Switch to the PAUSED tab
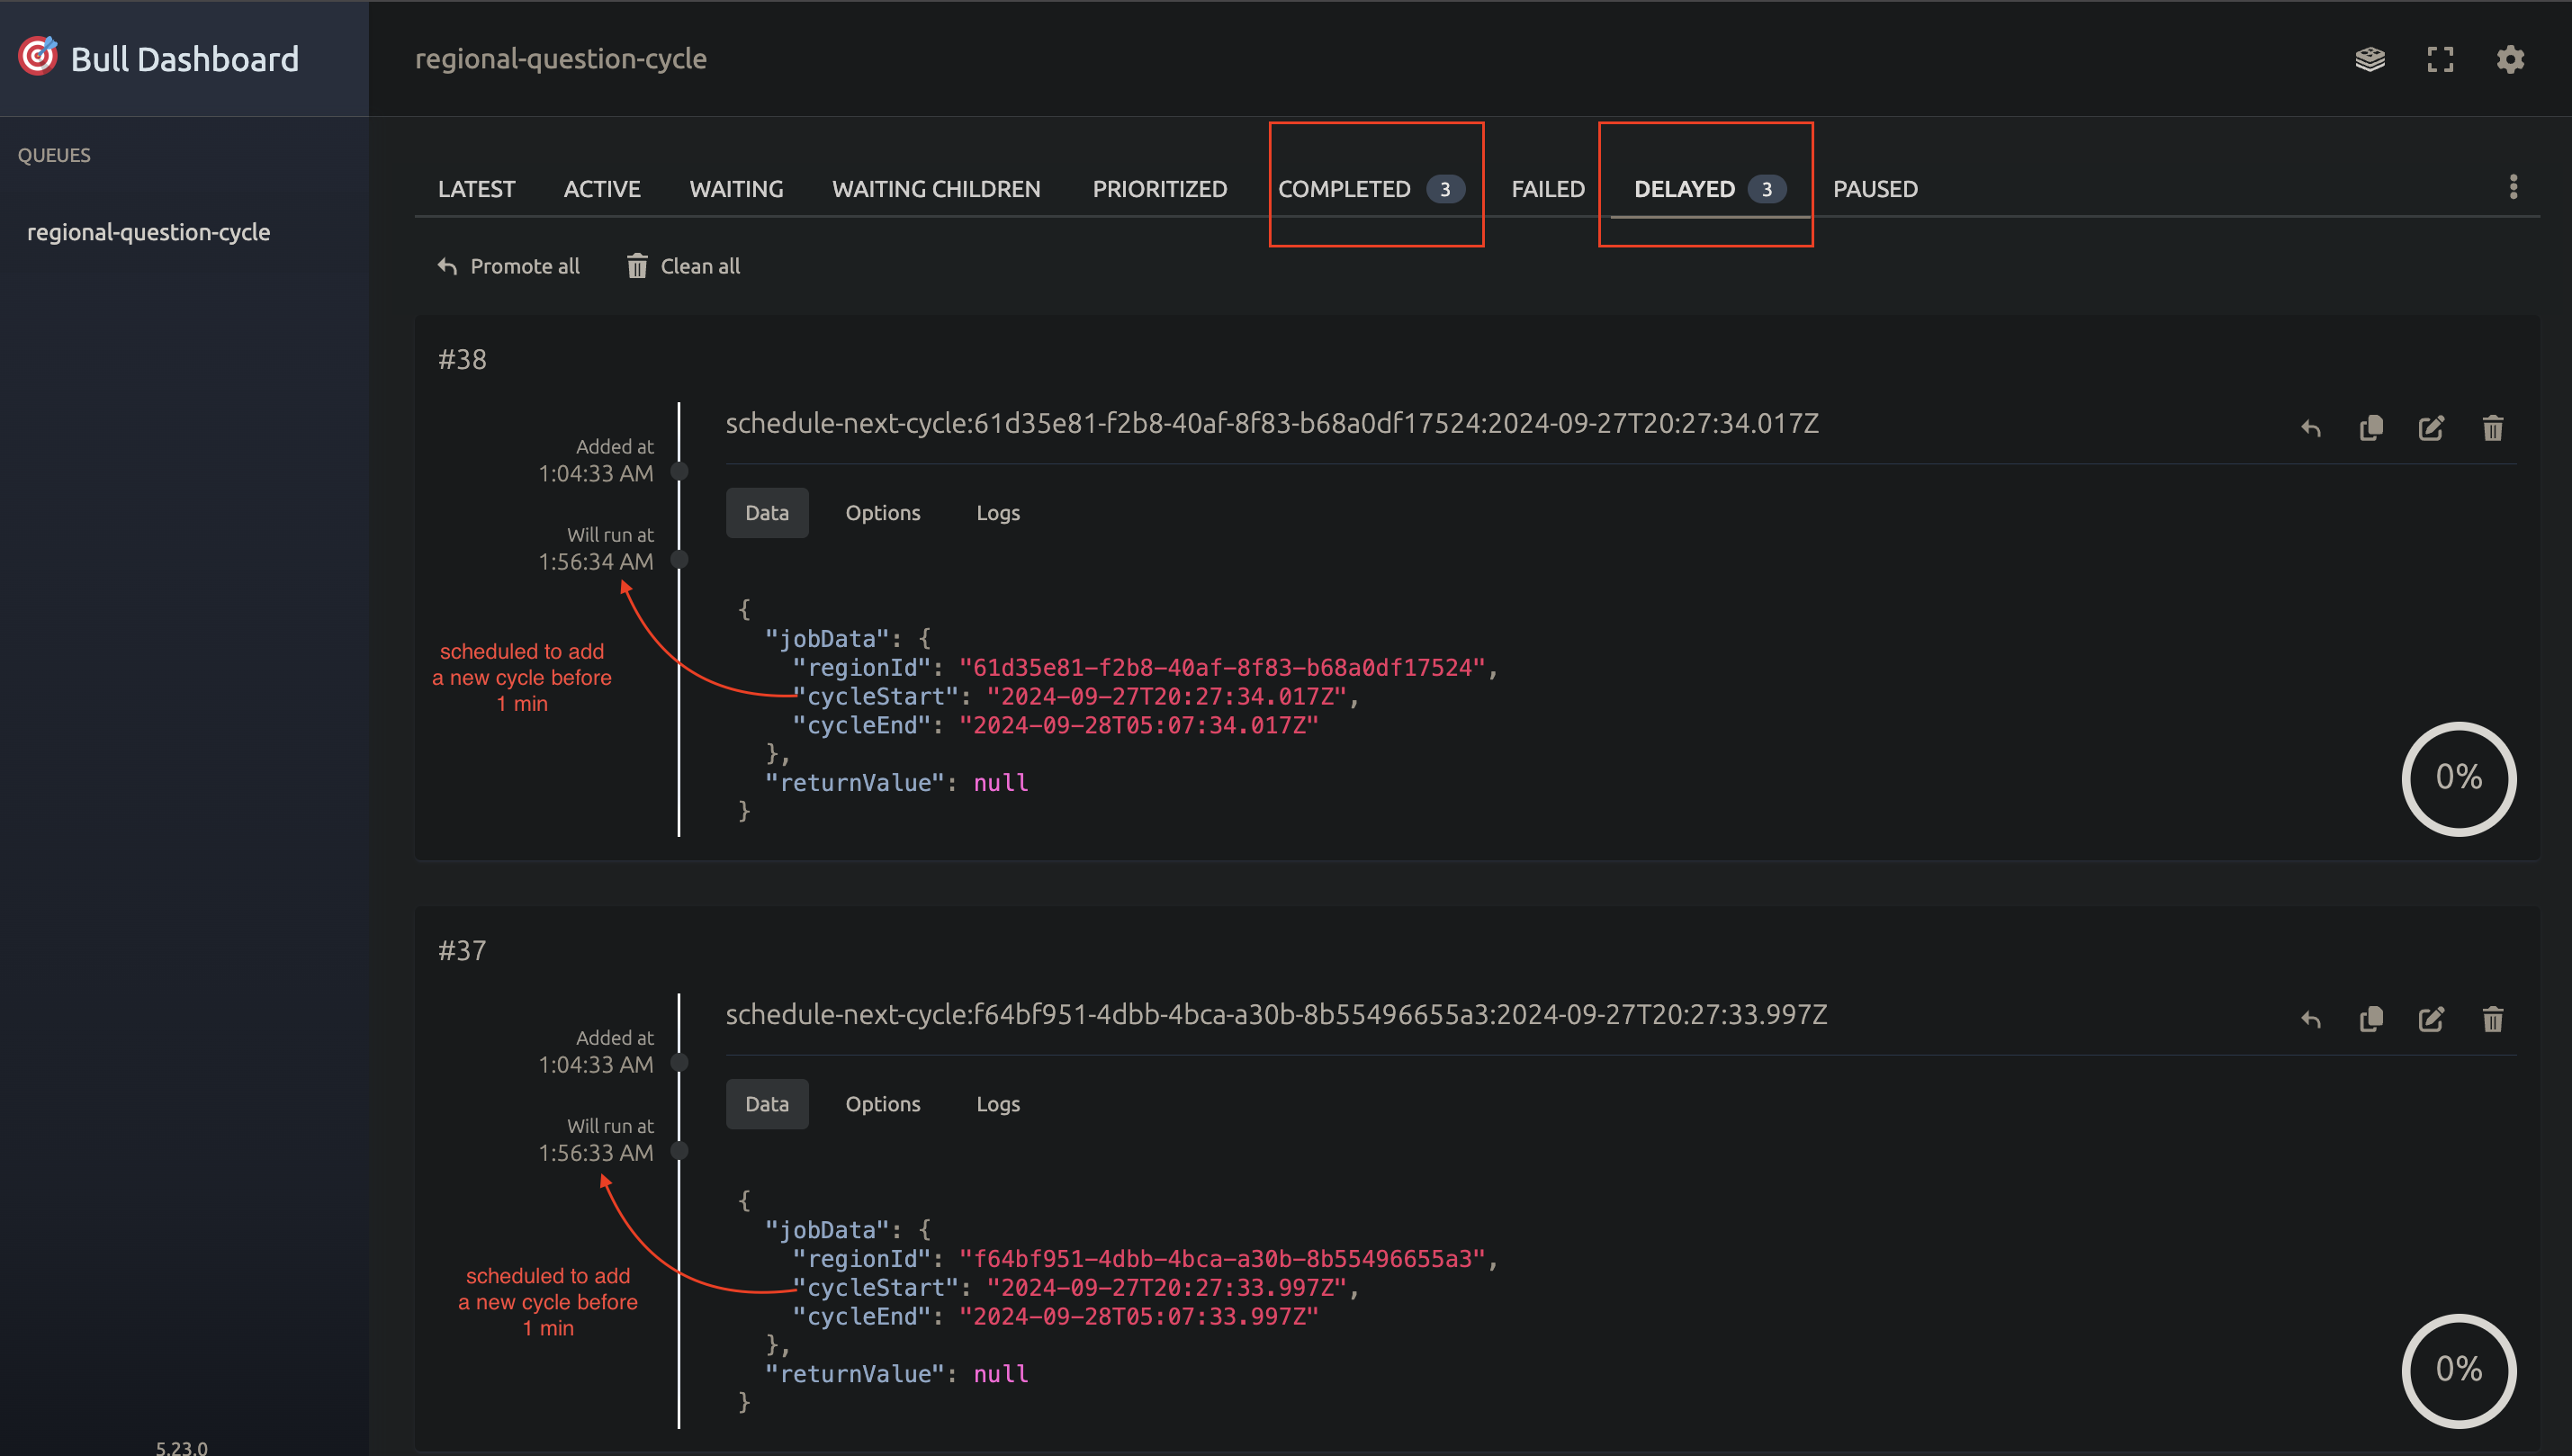This screenshot has height=1456, width=2572. [x=1875, y=189]
